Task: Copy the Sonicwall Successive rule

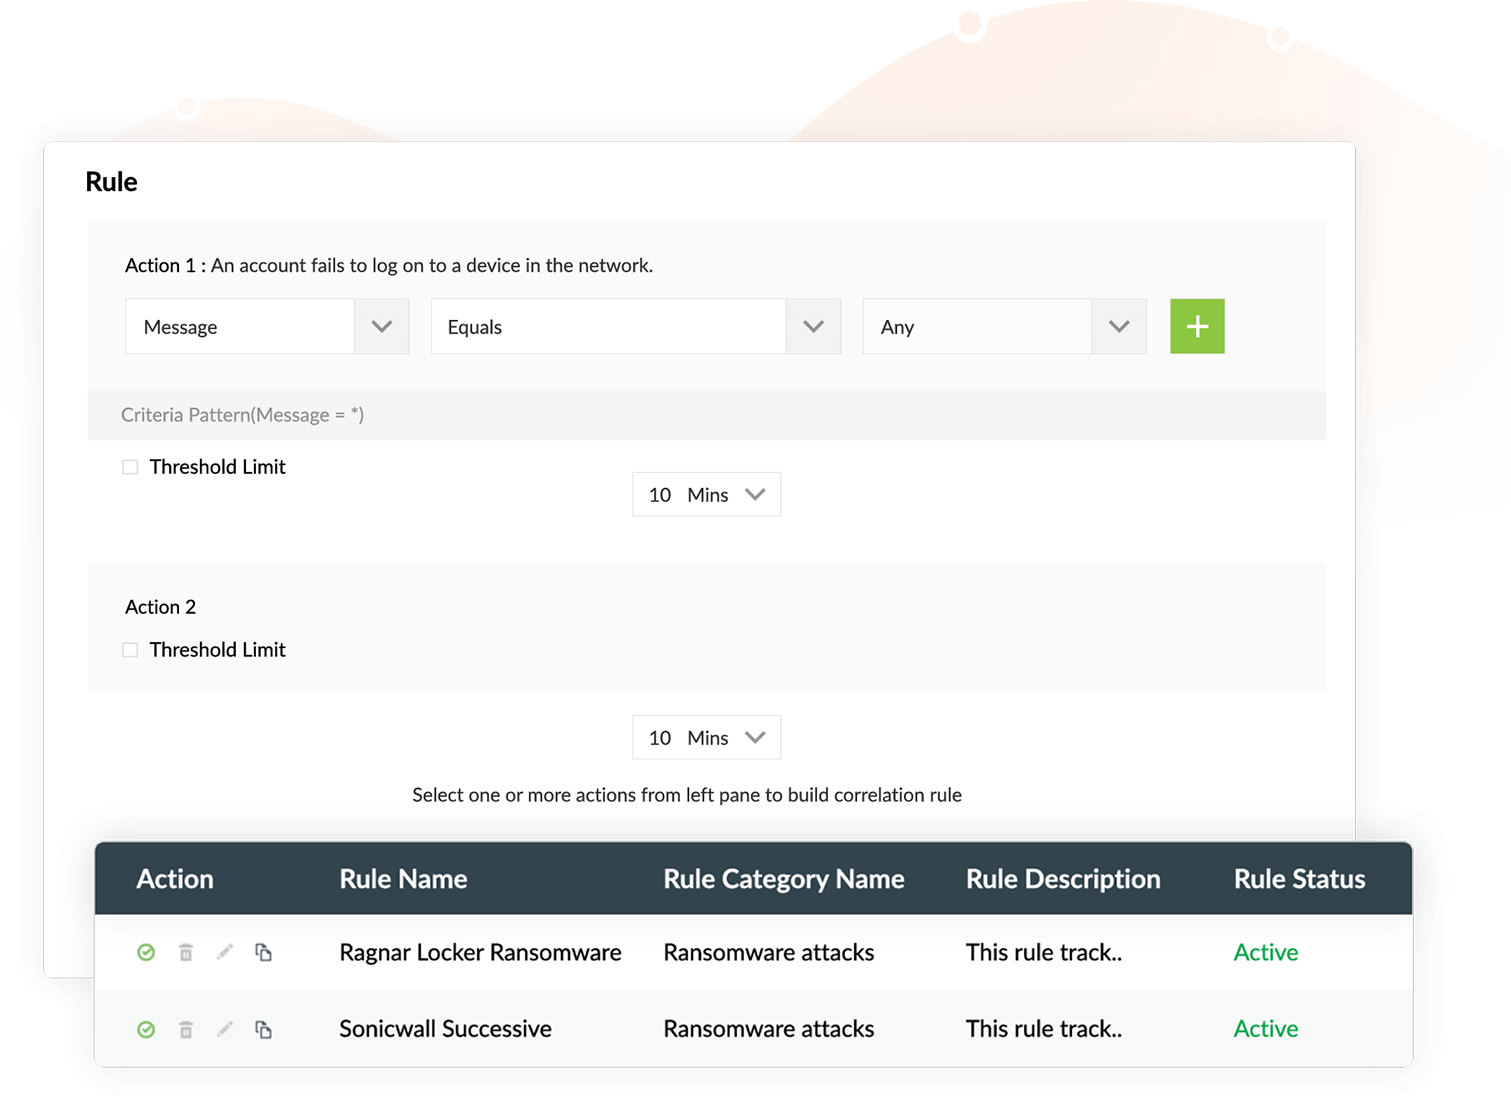Action: (263, 1029)
